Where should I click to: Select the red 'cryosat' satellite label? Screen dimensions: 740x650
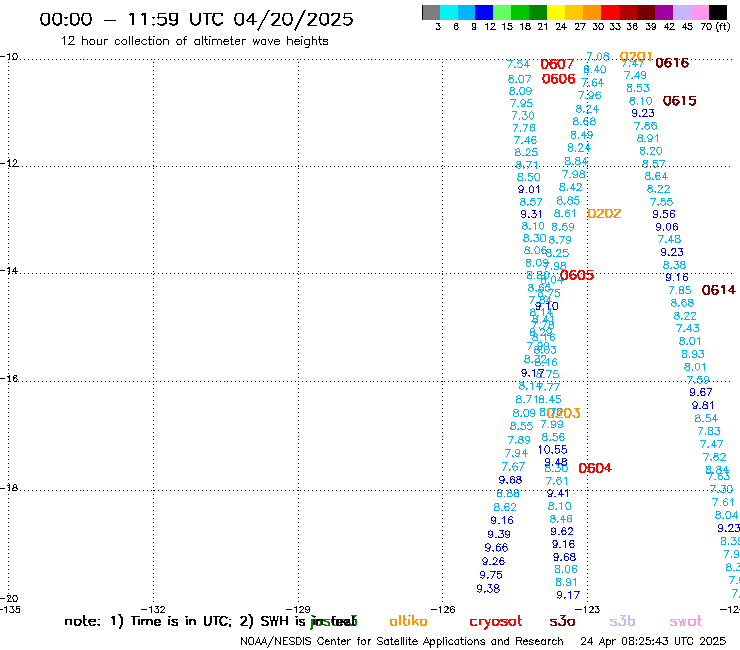pos(496,622)
